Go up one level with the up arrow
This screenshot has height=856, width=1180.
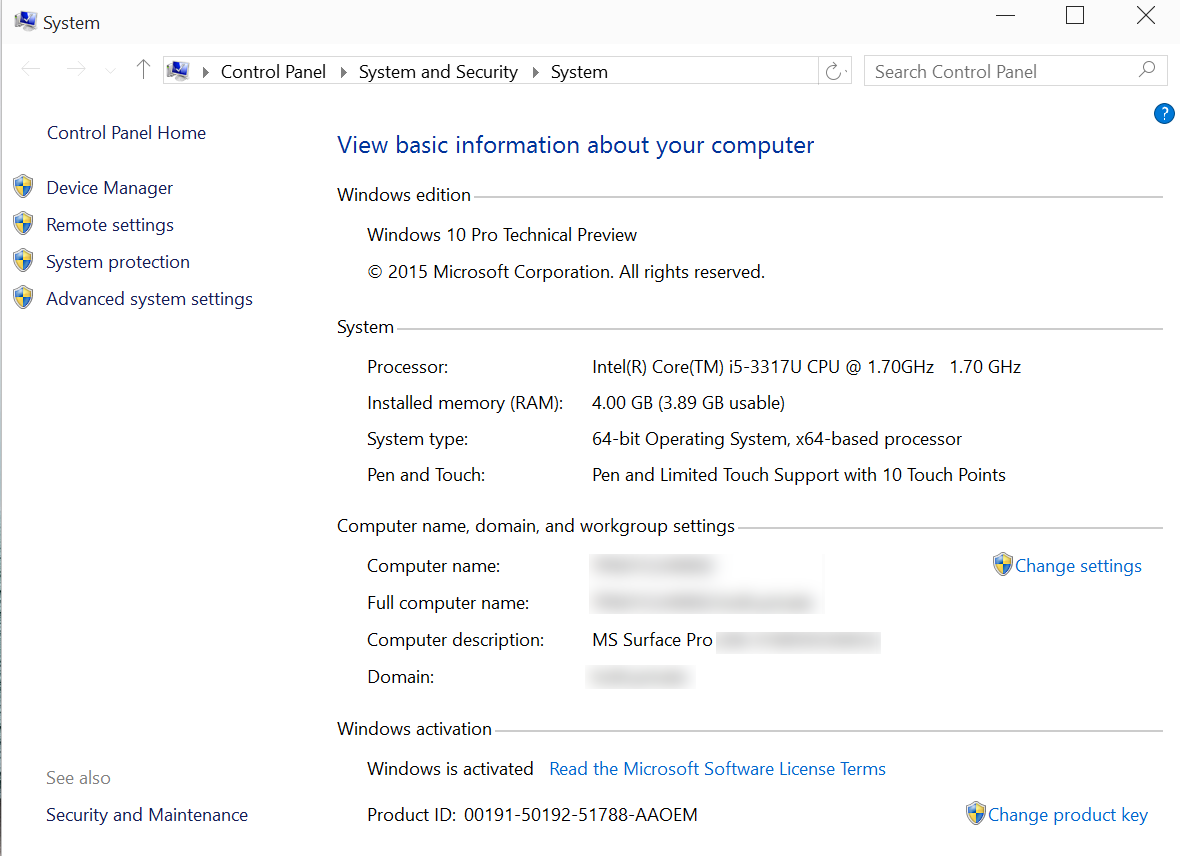pos(143,70)
